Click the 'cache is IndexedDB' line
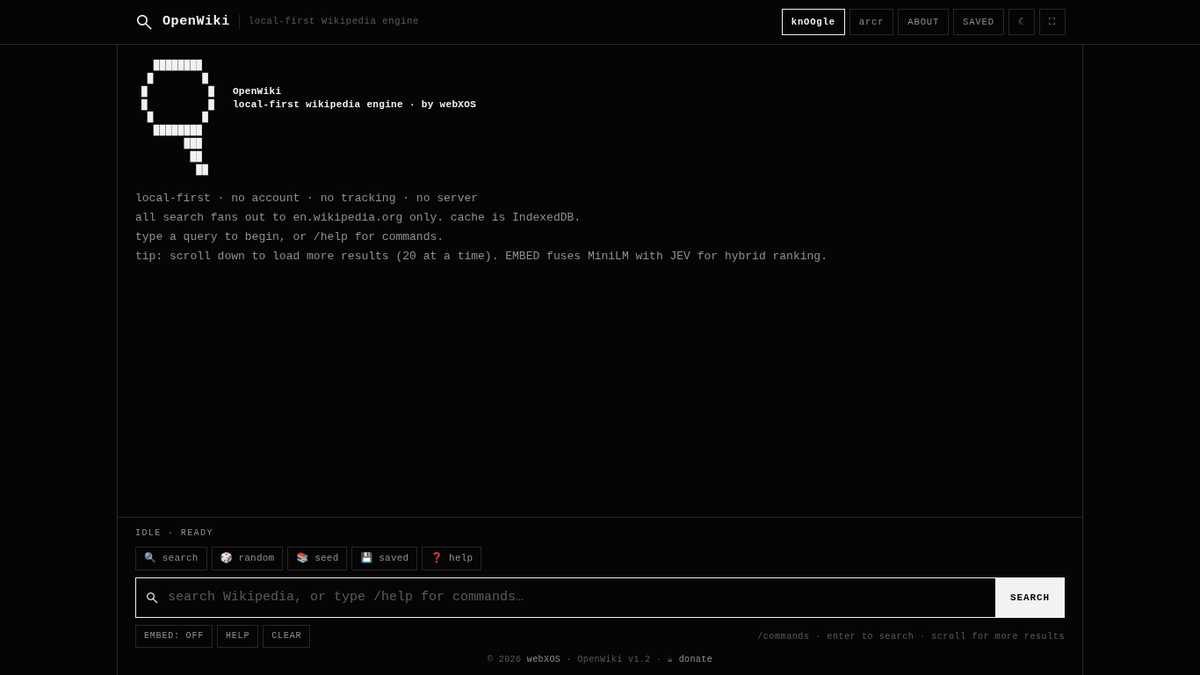 click(x=358, y=217)
